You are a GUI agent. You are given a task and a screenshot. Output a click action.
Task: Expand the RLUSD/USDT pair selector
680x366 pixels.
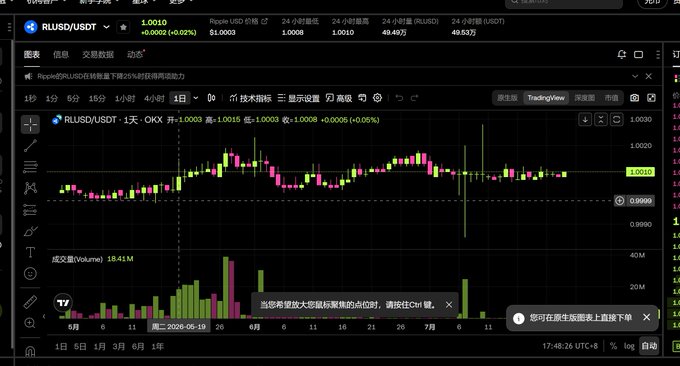pyautogui.click(x=106, y=27)
